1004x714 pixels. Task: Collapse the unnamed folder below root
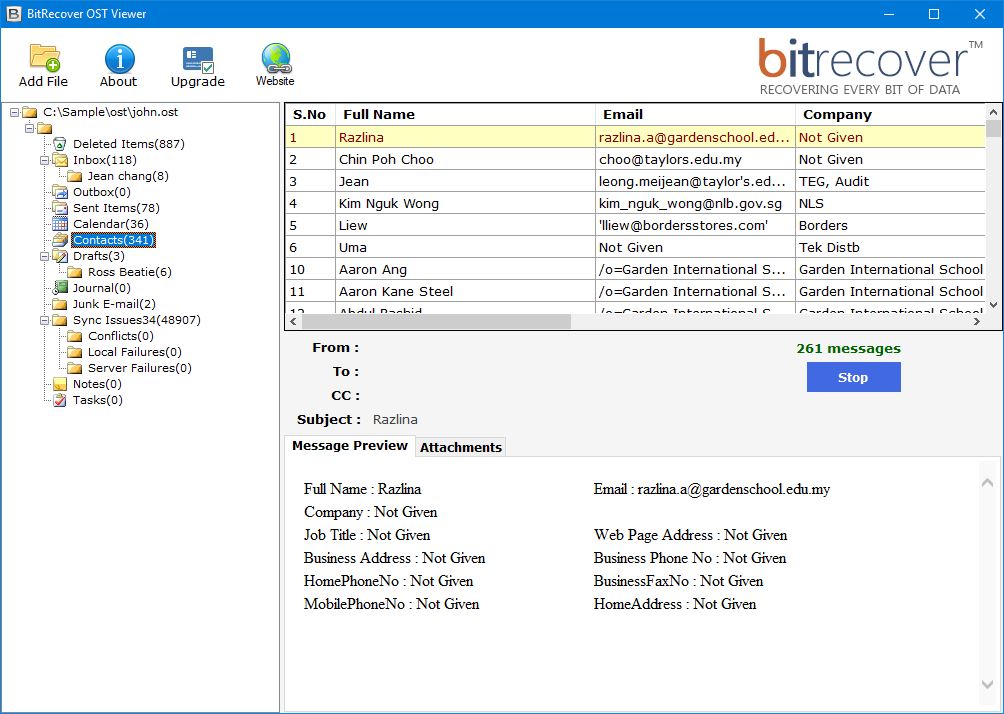click(29, 128)
